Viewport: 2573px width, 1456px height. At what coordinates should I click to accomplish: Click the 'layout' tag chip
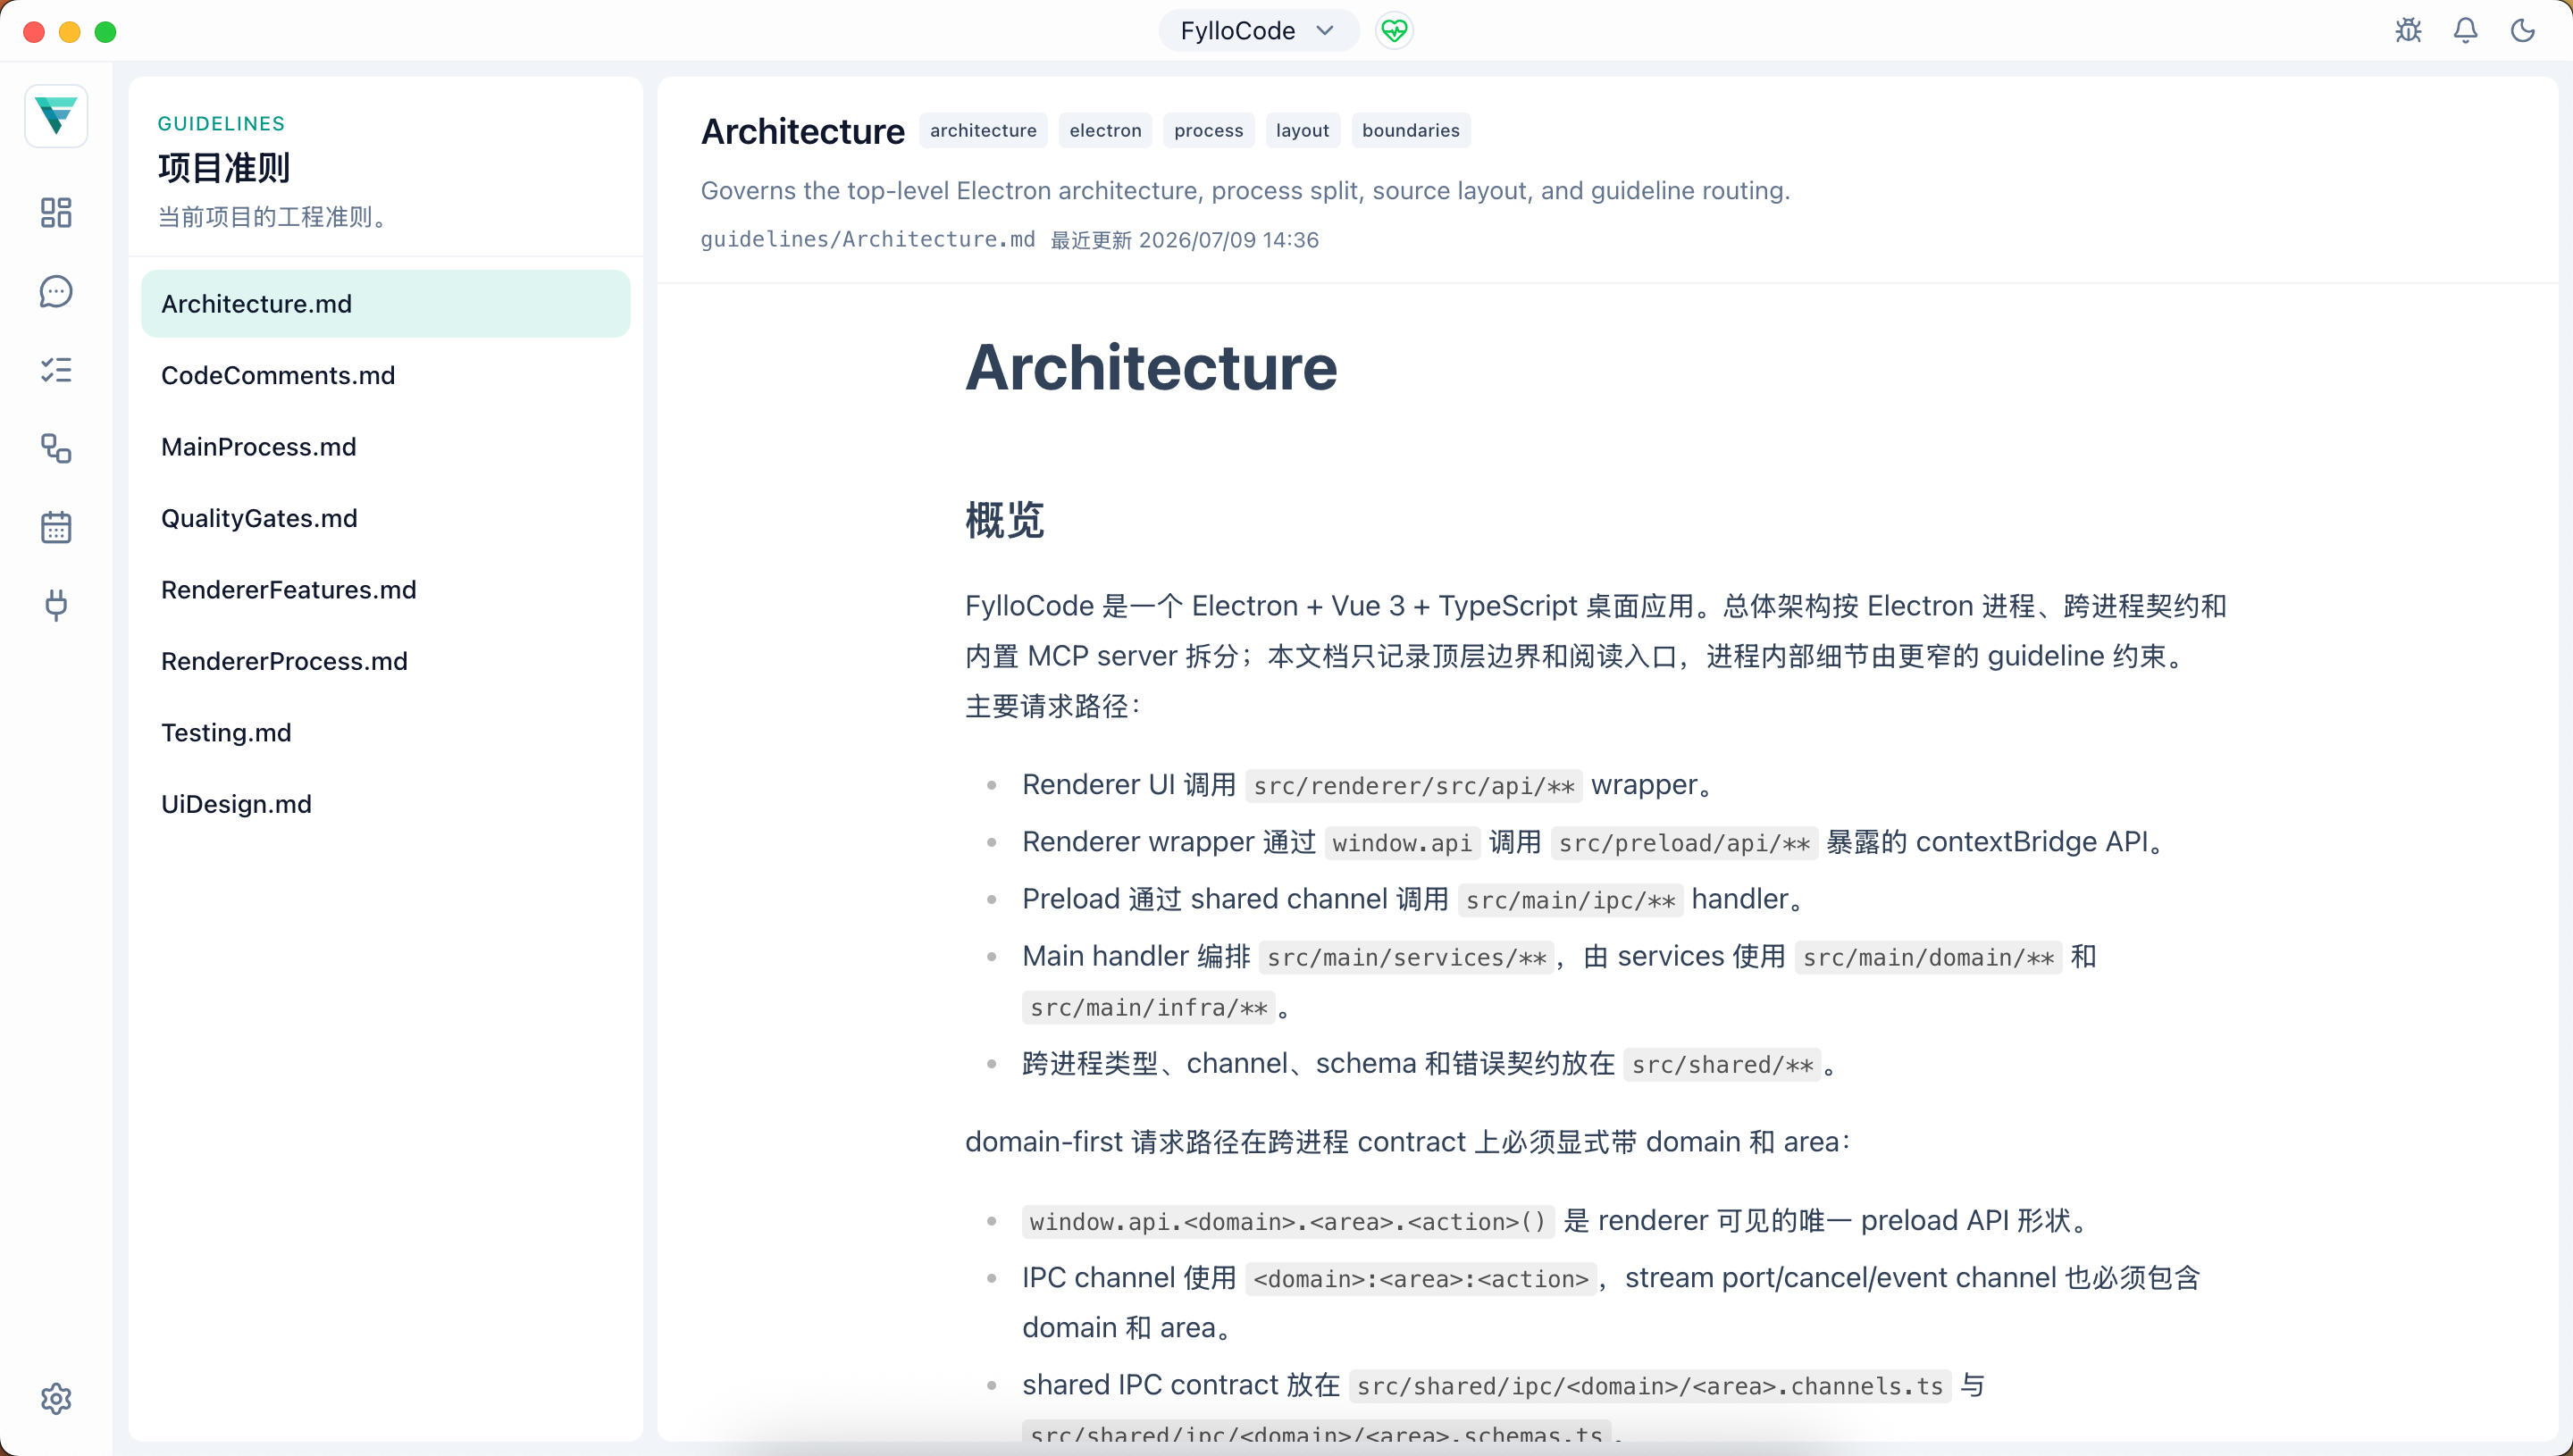click(1302, 131)
